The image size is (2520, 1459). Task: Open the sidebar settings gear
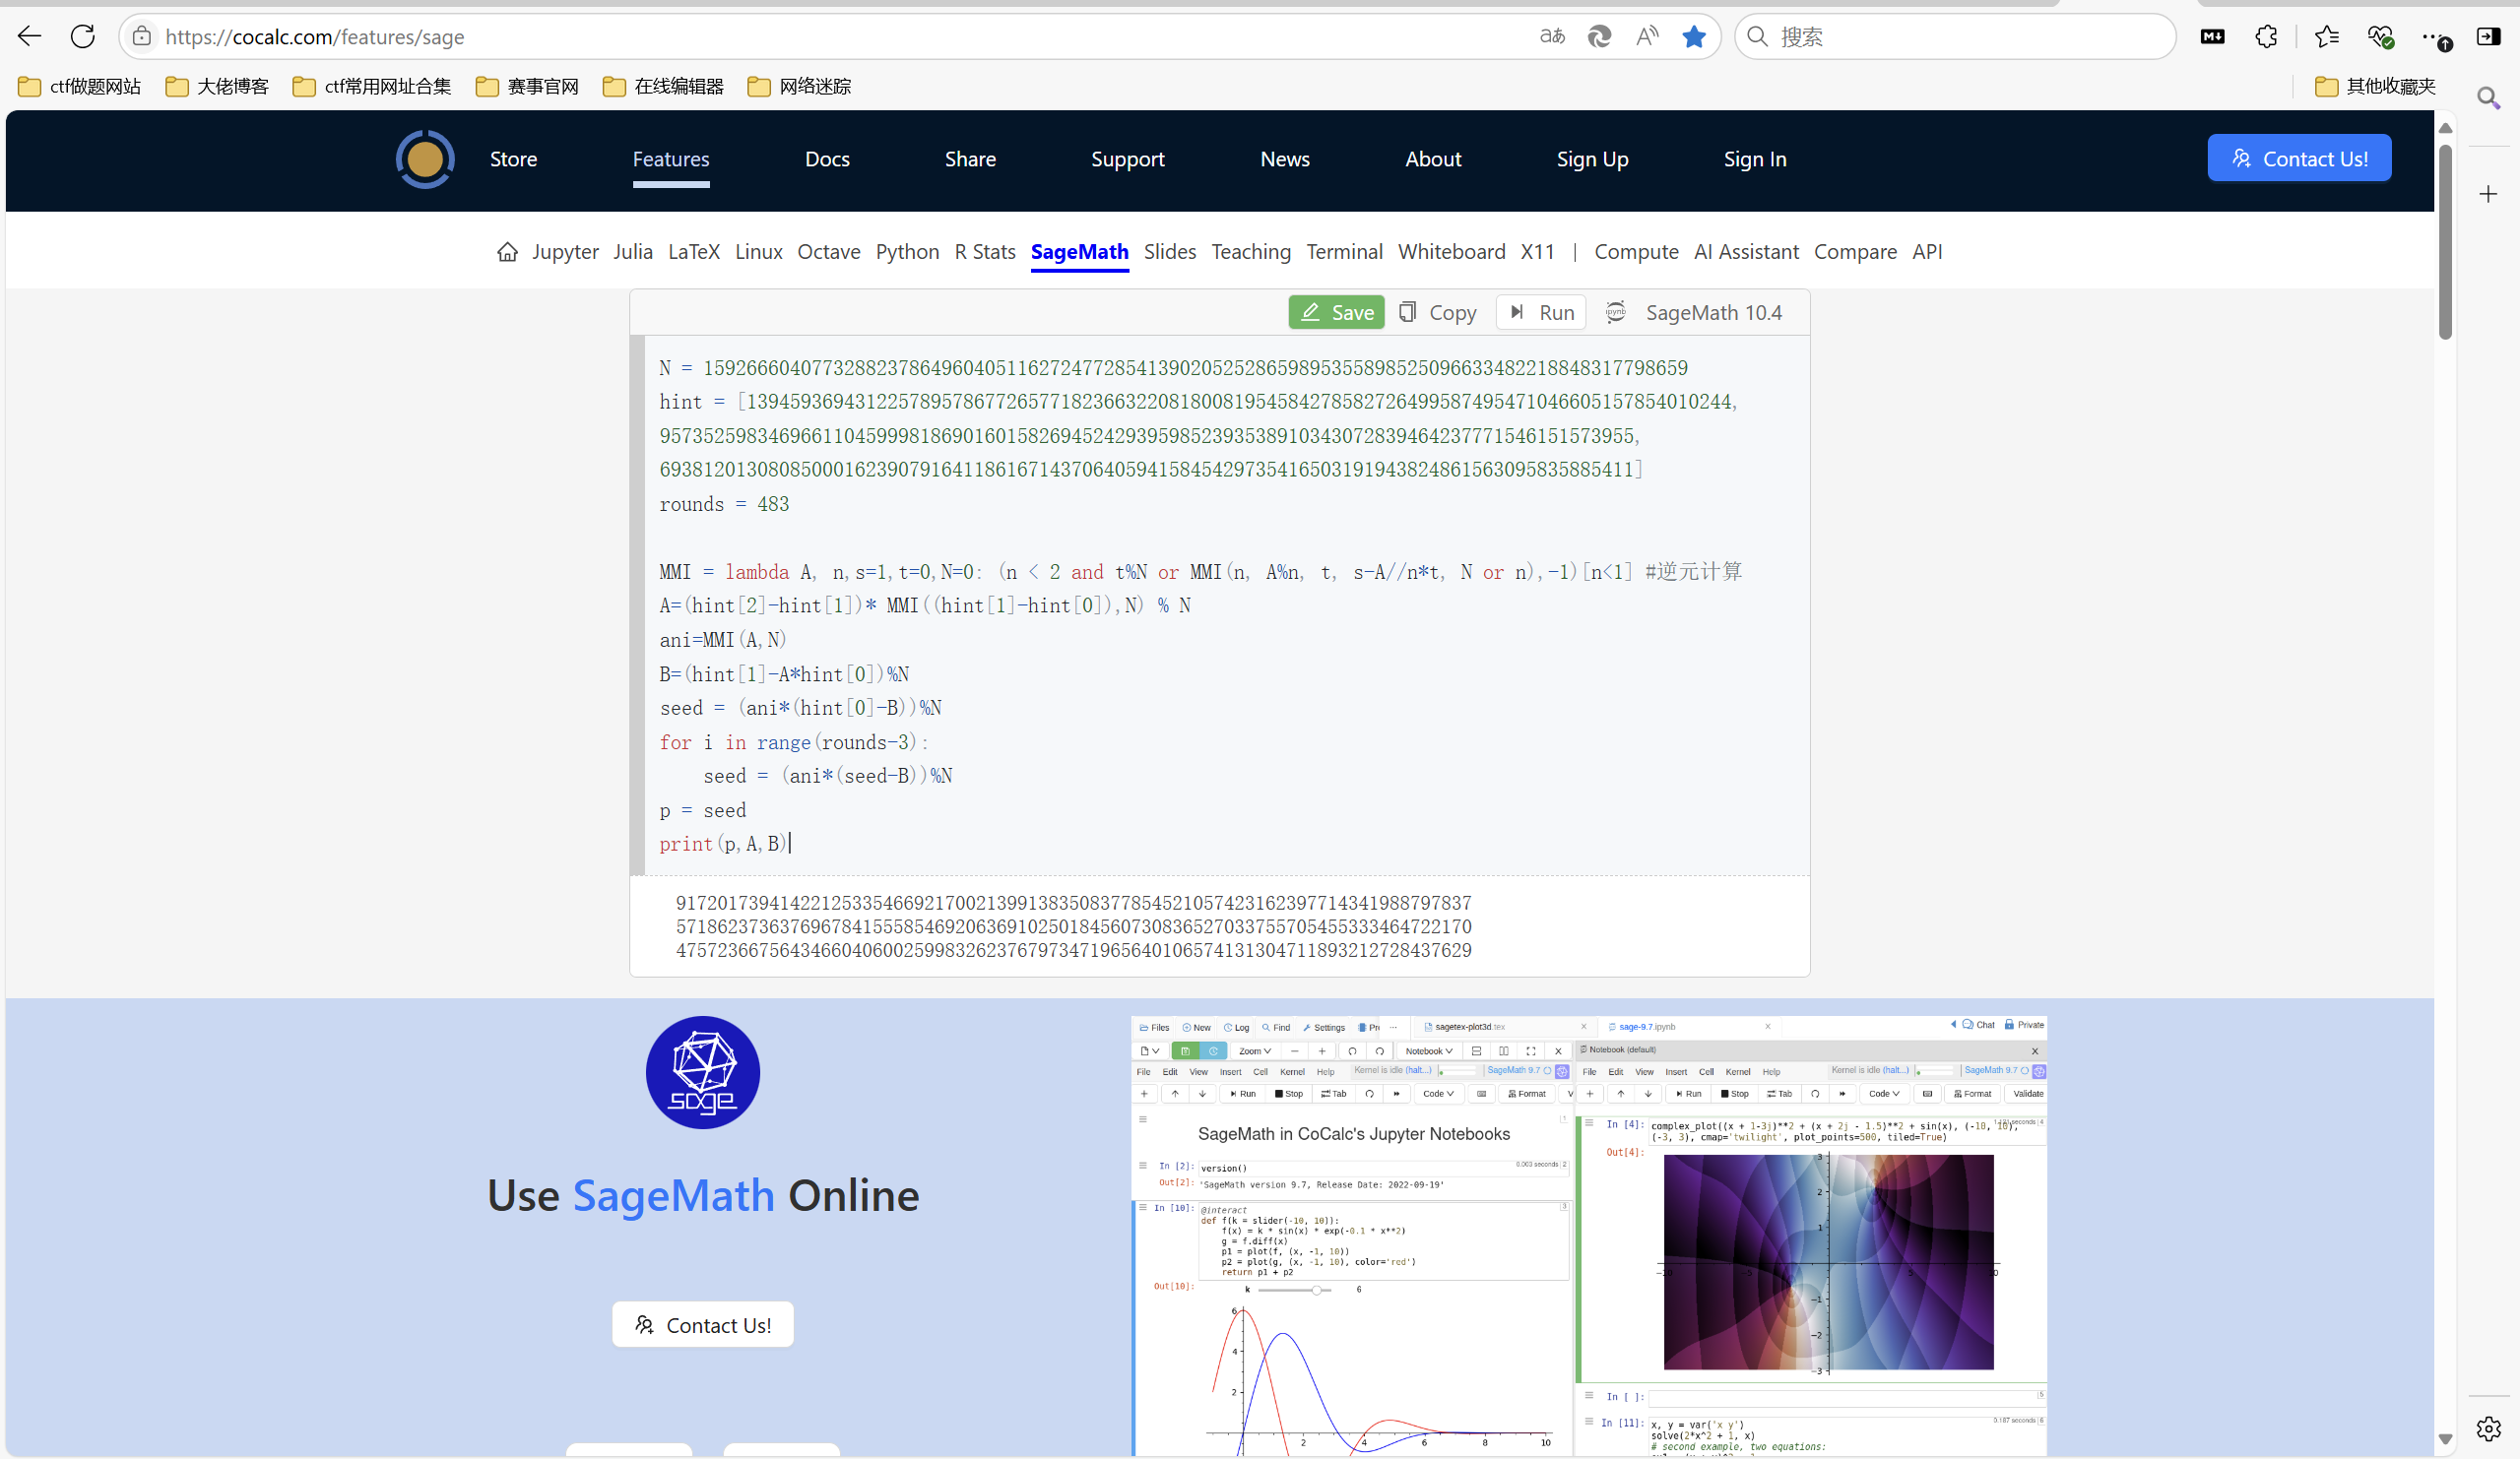(2488, 1429)
